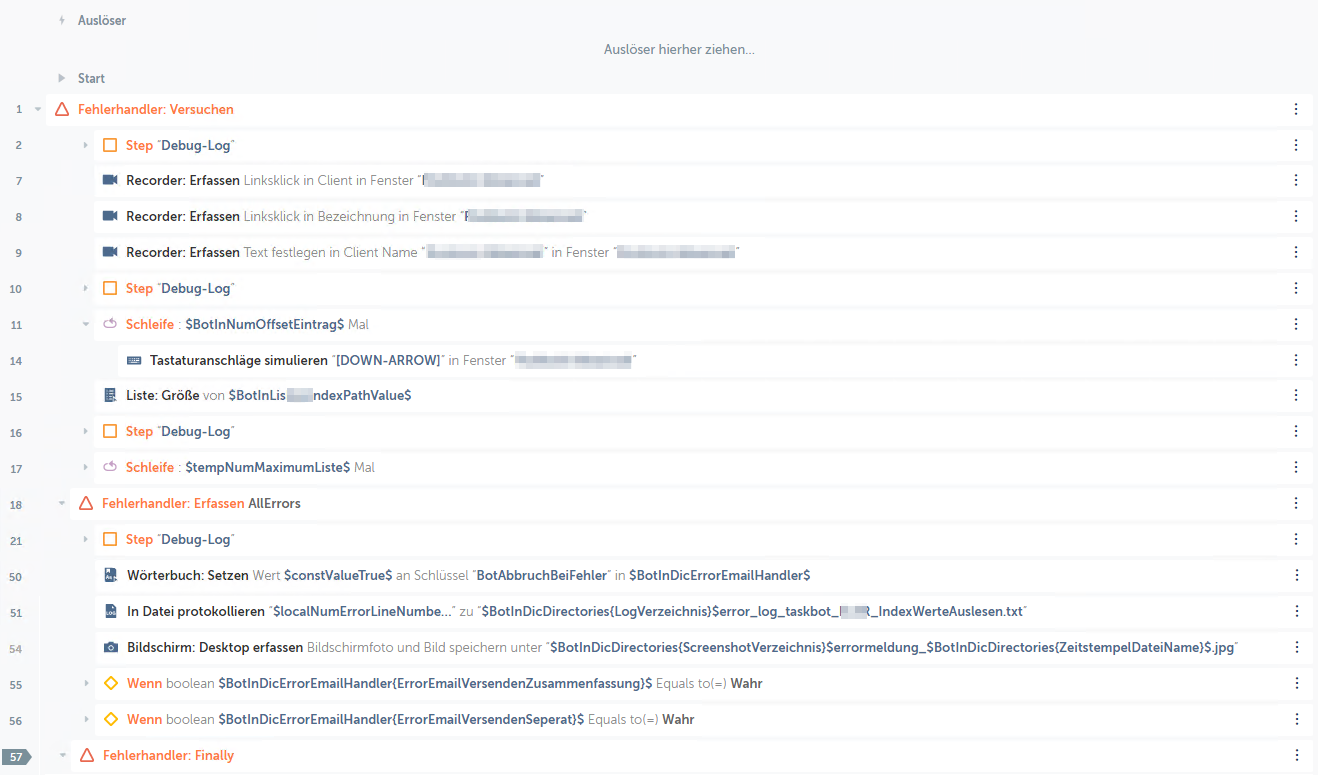Click the loop icon on line 11
The width and height of the screenshot is (1318, 775).
click(x=110, y=324)
